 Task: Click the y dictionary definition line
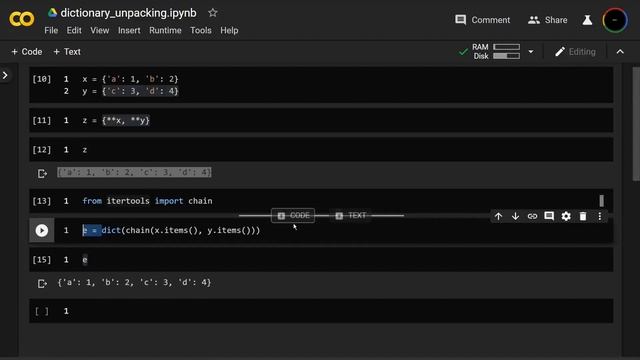[x=130, y=91]
